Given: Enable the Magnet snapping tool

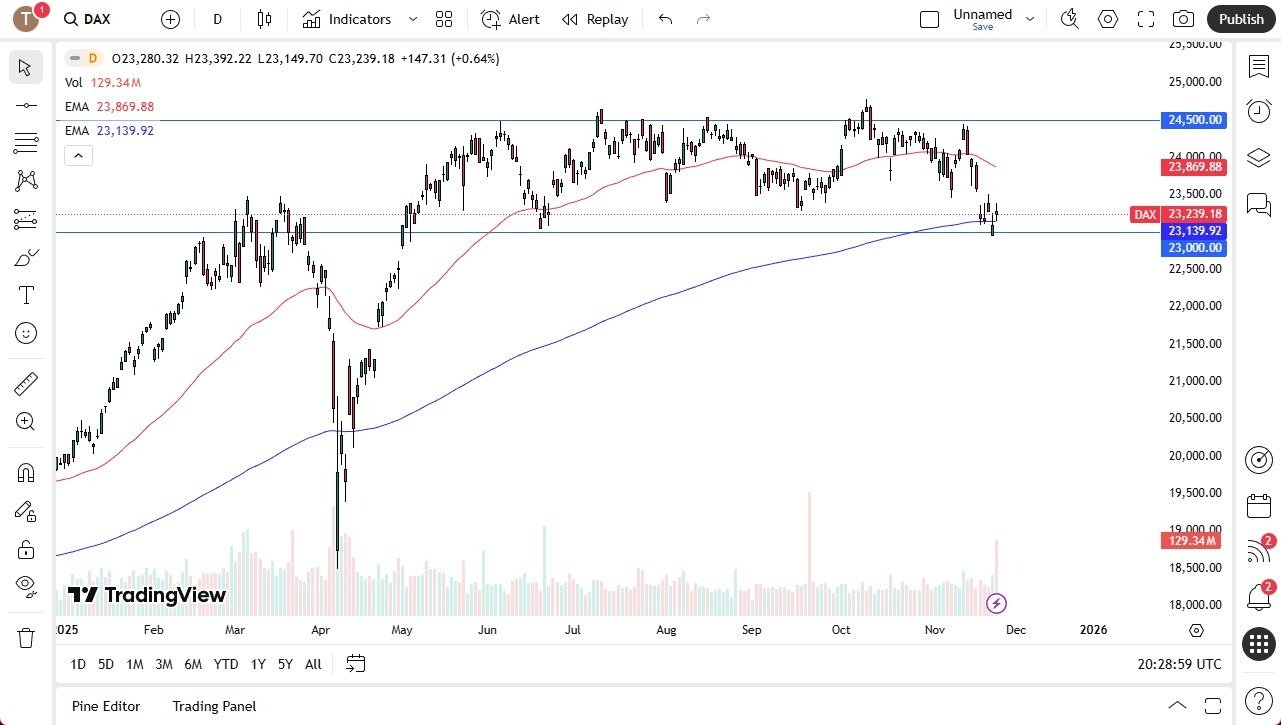Looking at the screenshot, I should tap(25, 472).
